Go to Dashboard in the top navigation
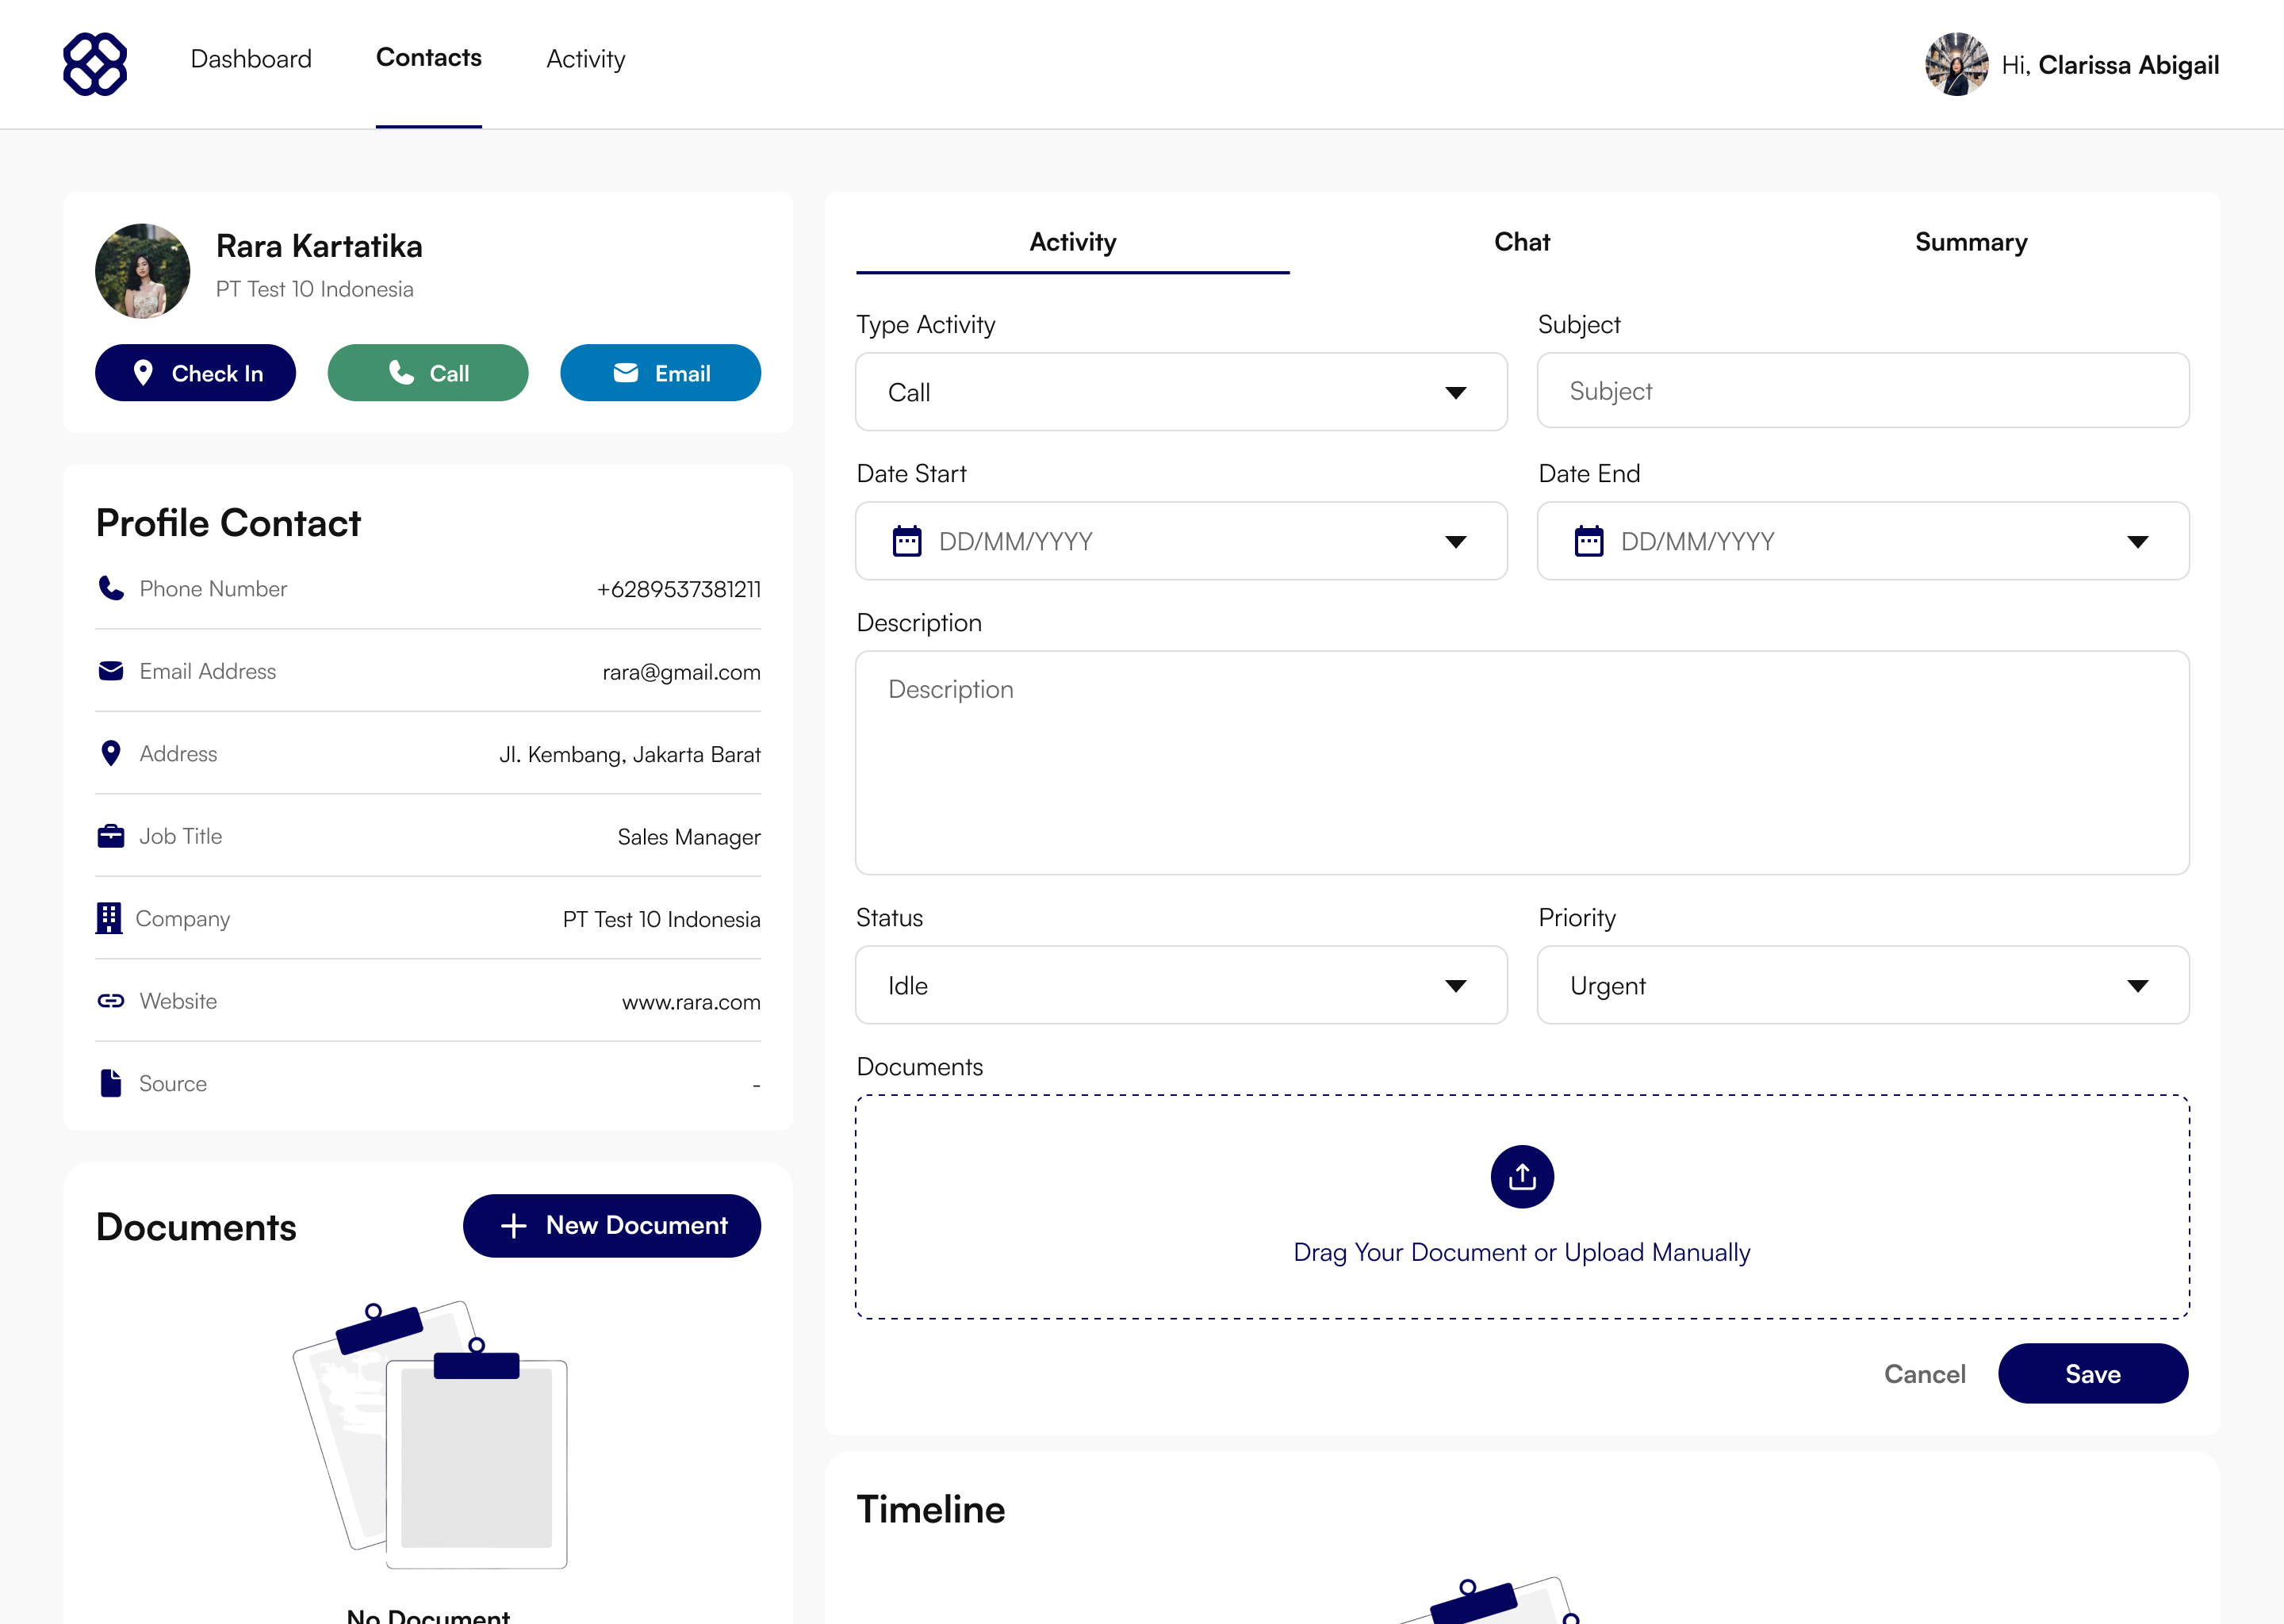Screen dimensions: 2284x1624 pos(251,59)
